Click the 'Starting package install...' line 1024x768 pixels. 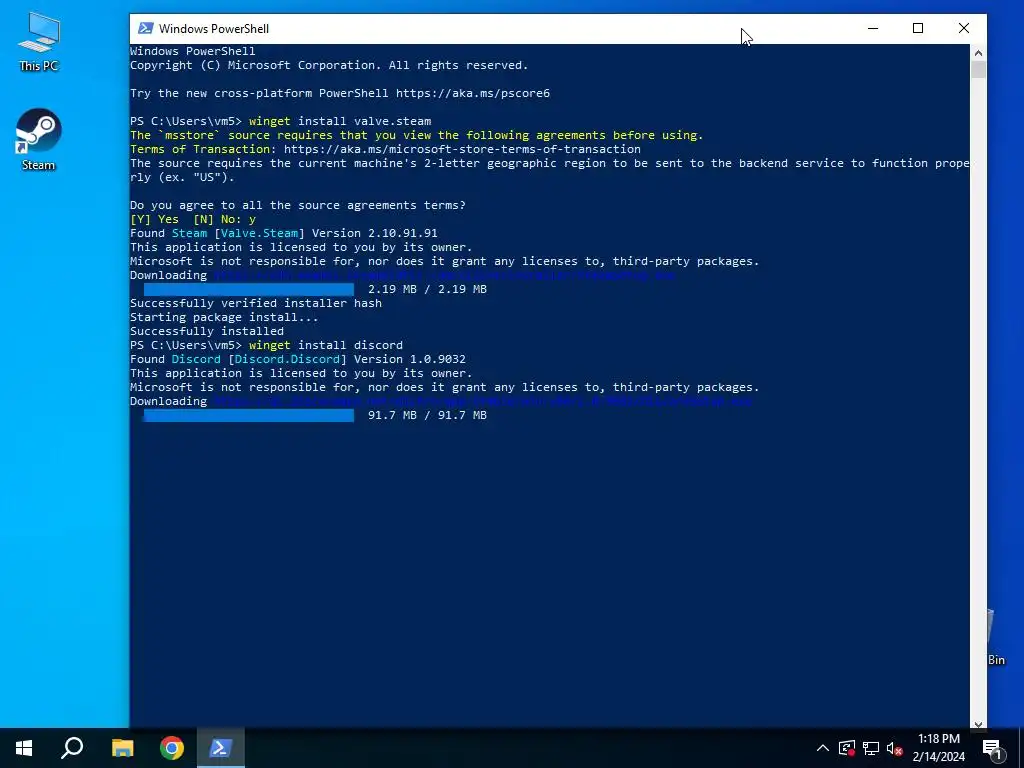pyautogui.click(x=224, y=317)
